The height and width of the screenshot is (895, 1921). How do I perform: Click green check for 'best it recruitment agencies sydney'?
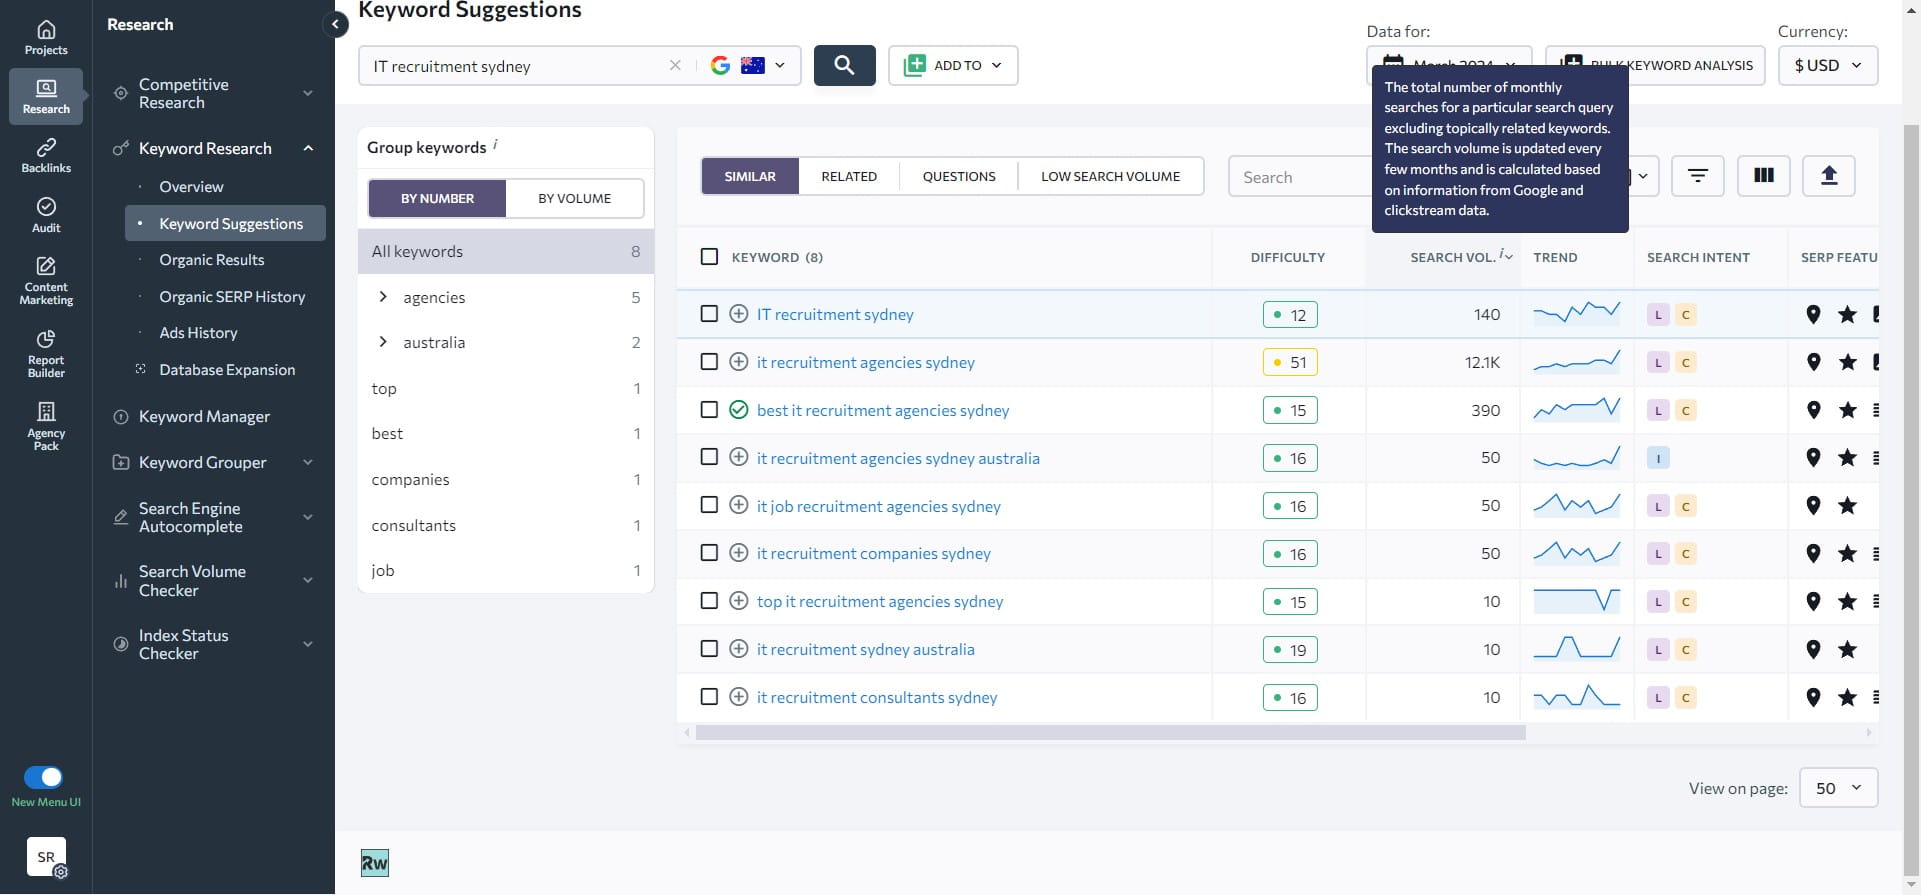coord(738,410)
